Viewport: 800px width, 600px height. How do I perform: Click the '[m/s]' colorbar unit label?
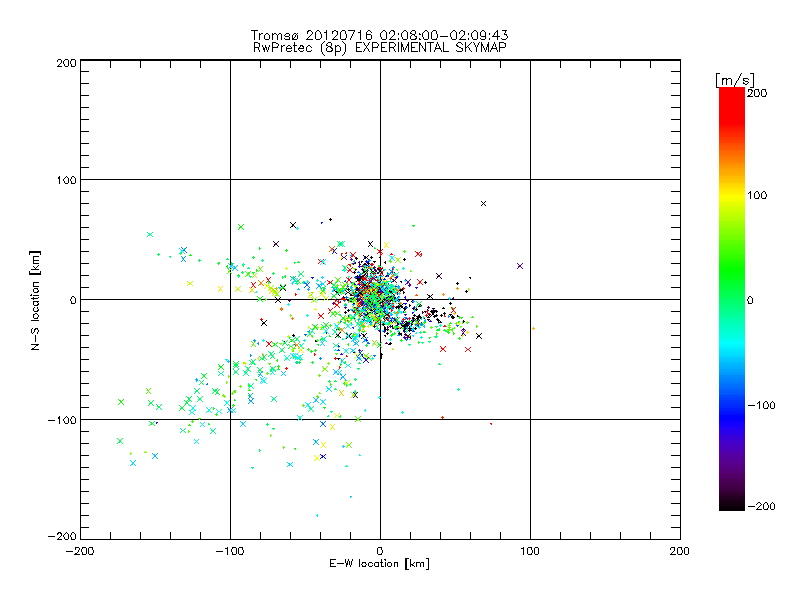pyautogui.click(x=734, y=80)
